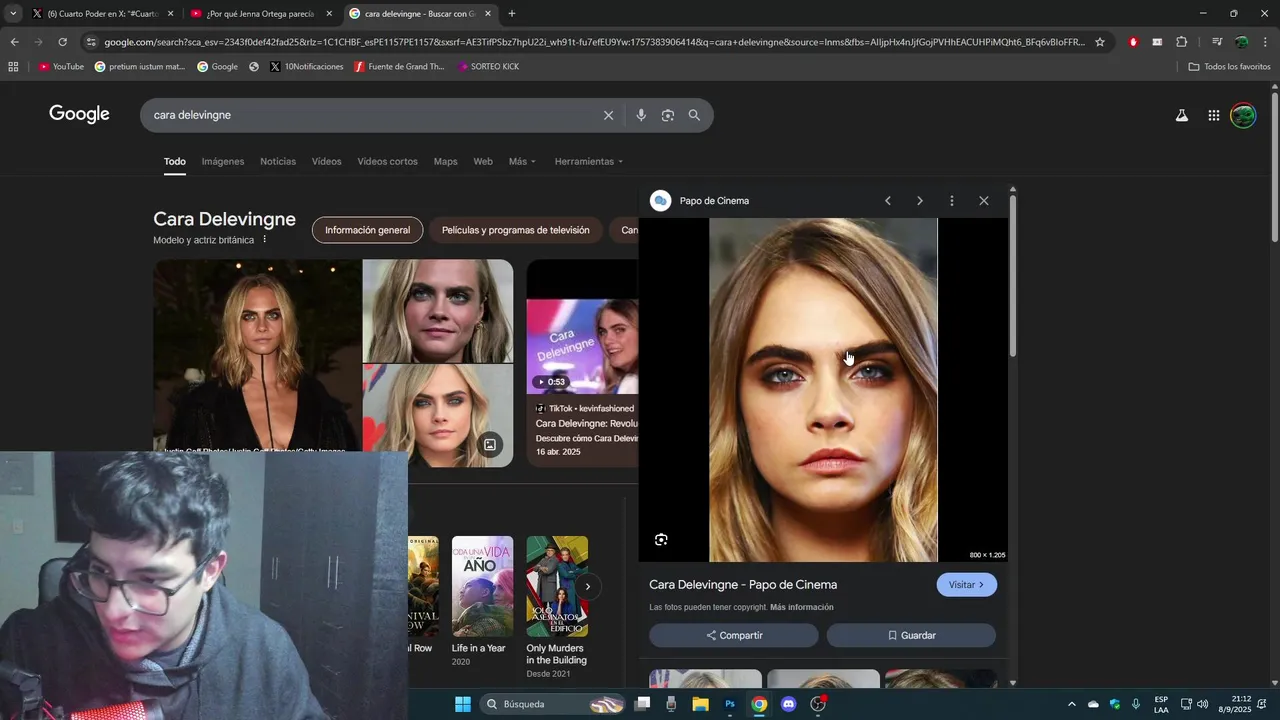1280x720 pixels.
Task: Start a voice search with the microphone
Action: click(641, 115)
